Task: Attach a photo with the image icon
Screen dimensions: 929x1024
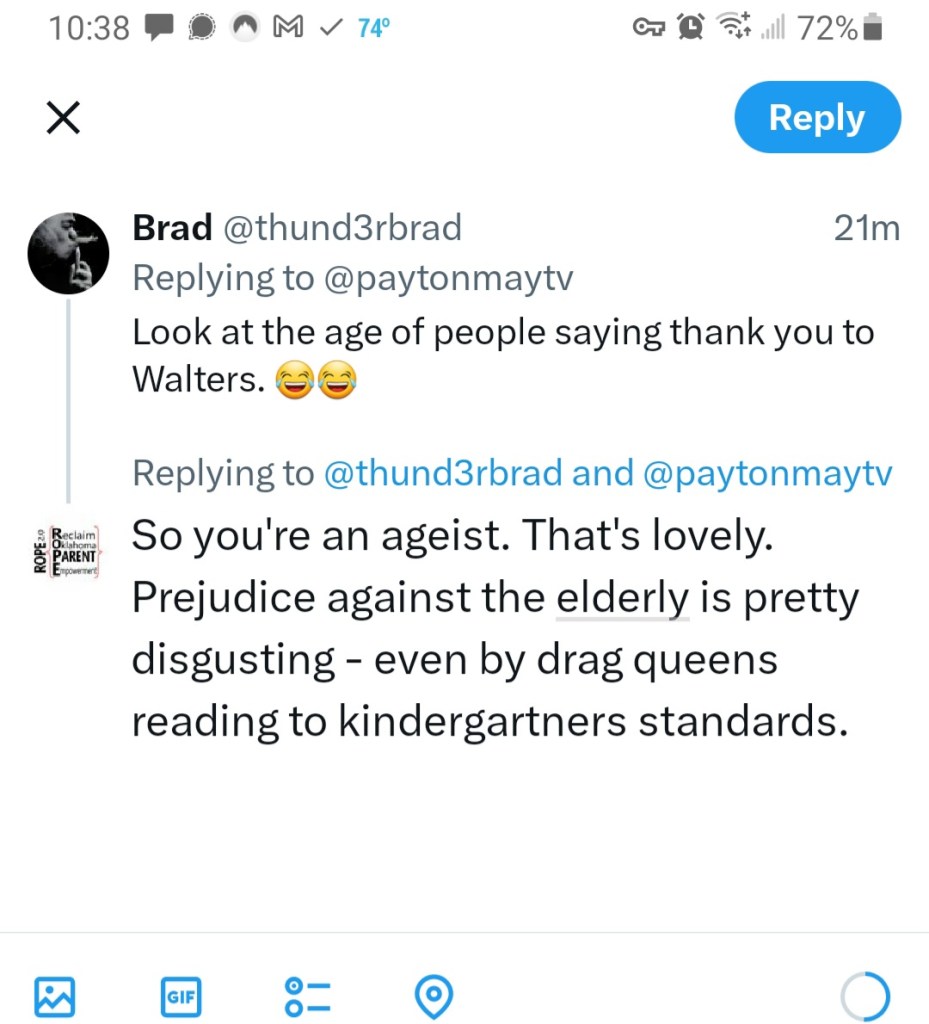Action: [54, 995]
